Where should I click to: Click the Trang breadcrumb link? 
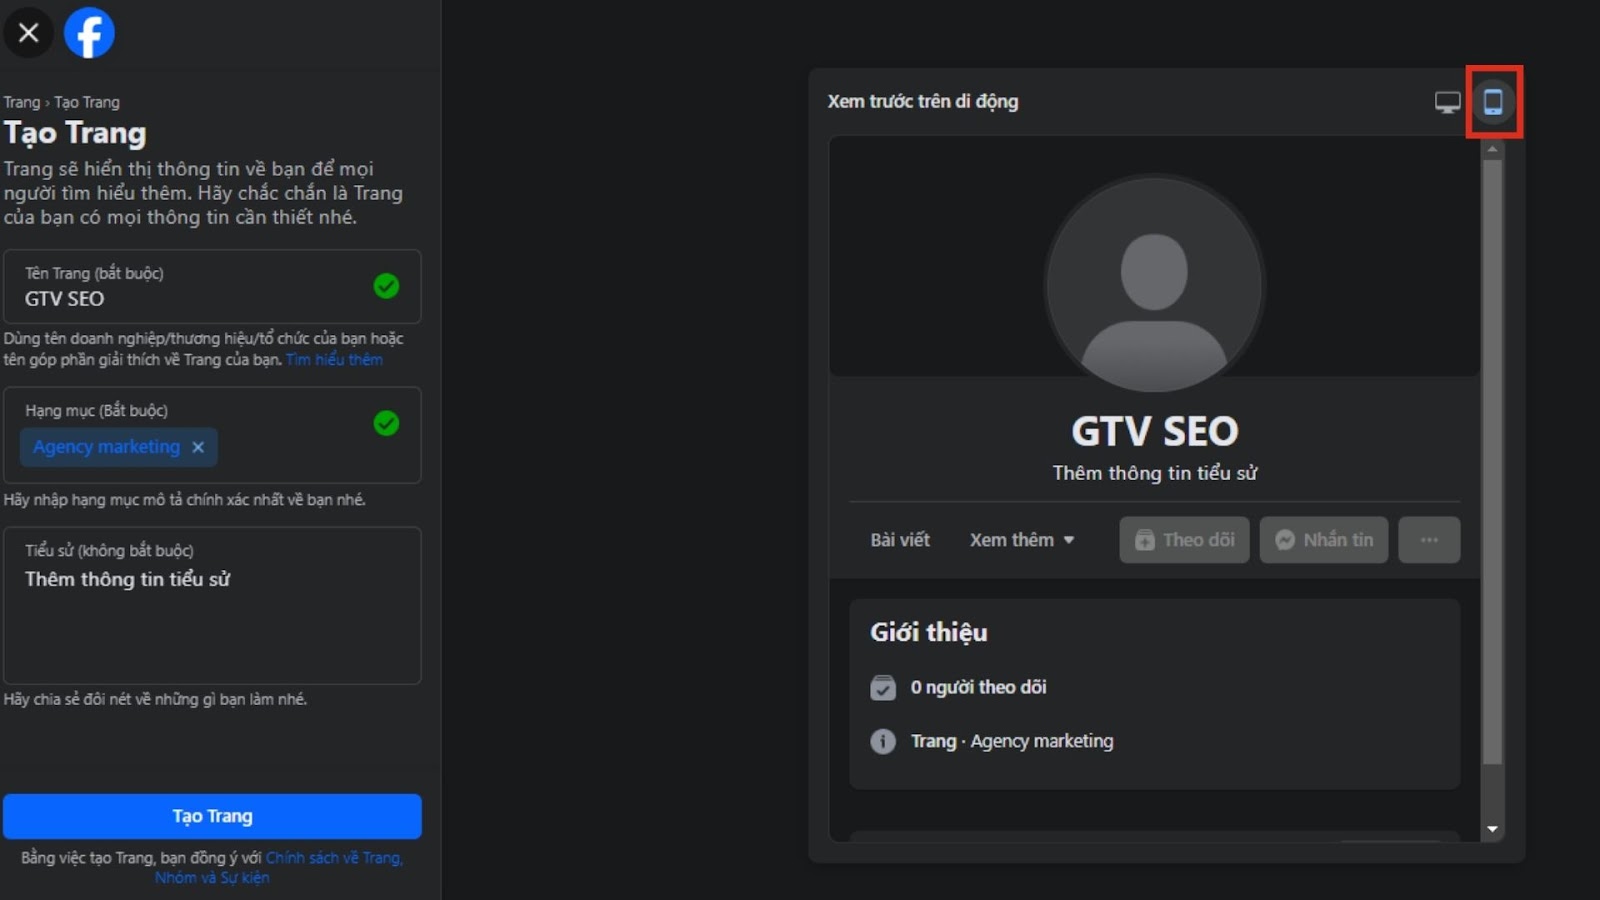point(21,102)
